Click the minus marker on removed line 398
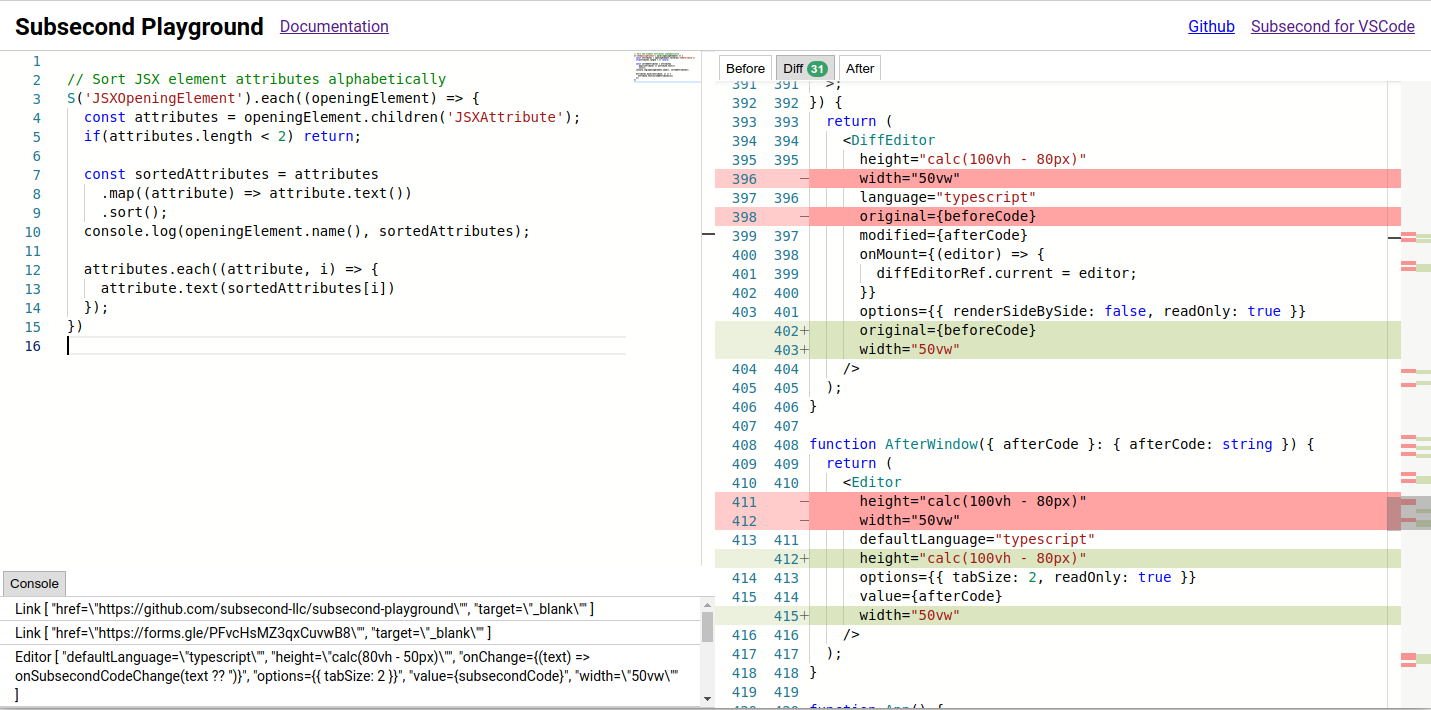This screenshot has height=710, width=1431. pyautogui.click(x=803, y=217)
